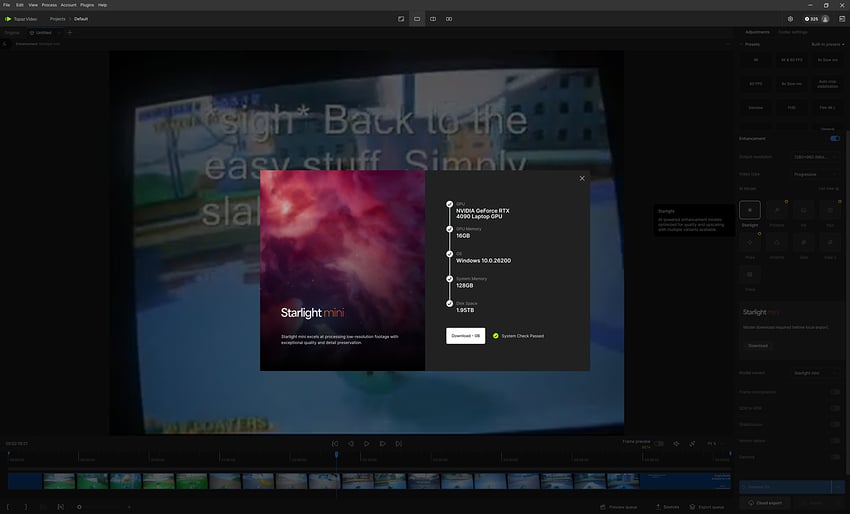Click Download in the Starlight mini panel
Screen dimensions: 850x514
(x=758, y=345)
